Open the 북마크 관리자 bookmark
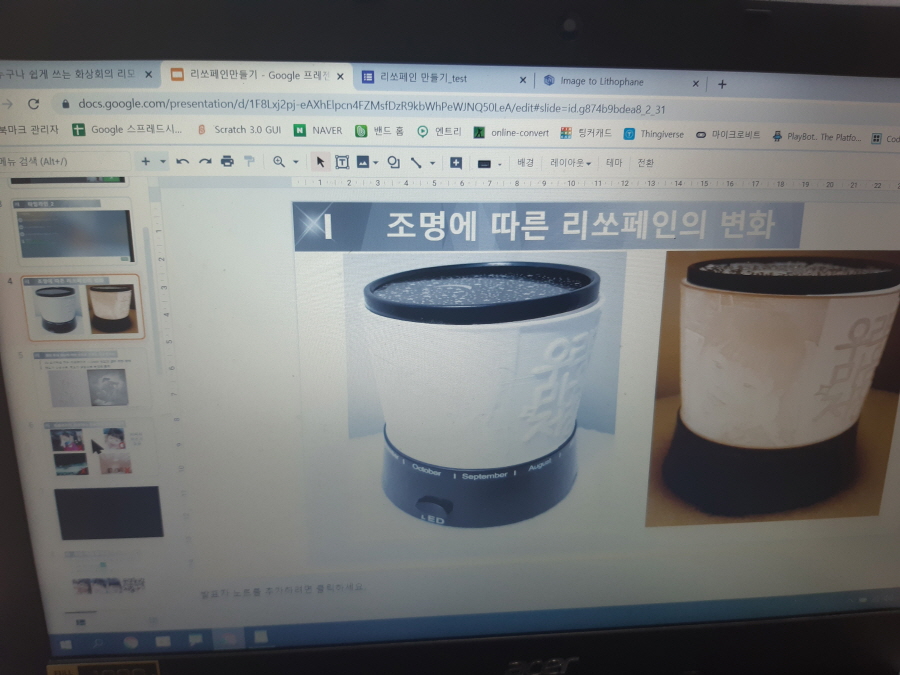This screenshot has width=900, height=675. (x=29, y=130)
